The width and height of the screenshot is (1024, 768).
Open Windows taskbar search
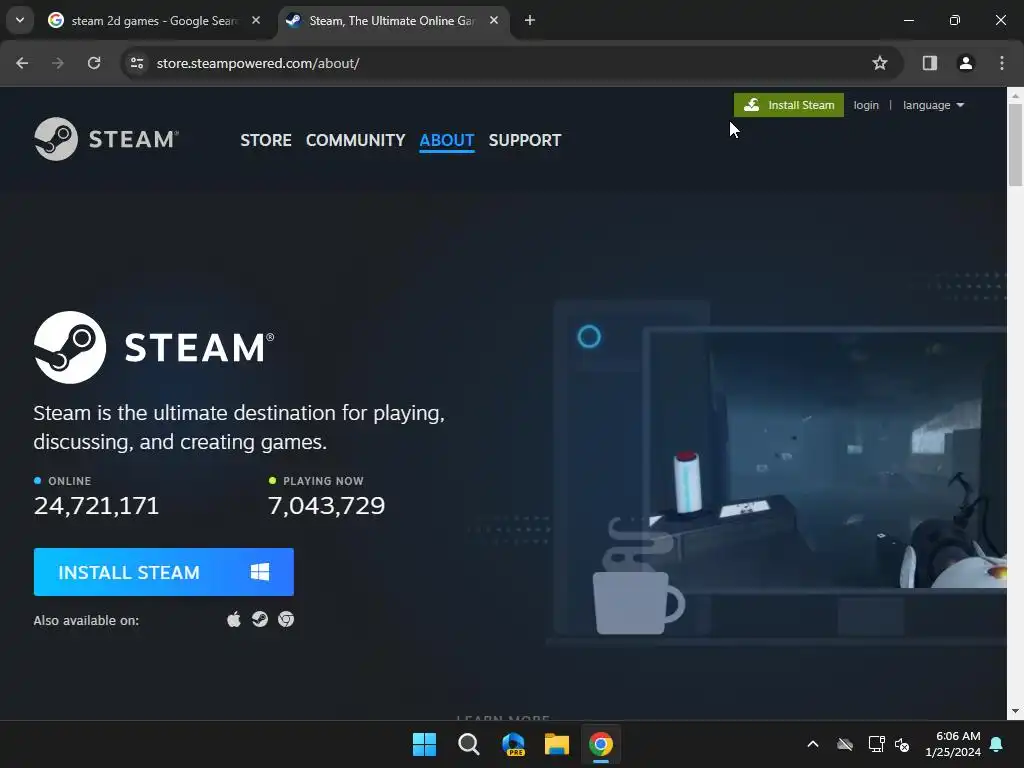[x=469, y=744]
